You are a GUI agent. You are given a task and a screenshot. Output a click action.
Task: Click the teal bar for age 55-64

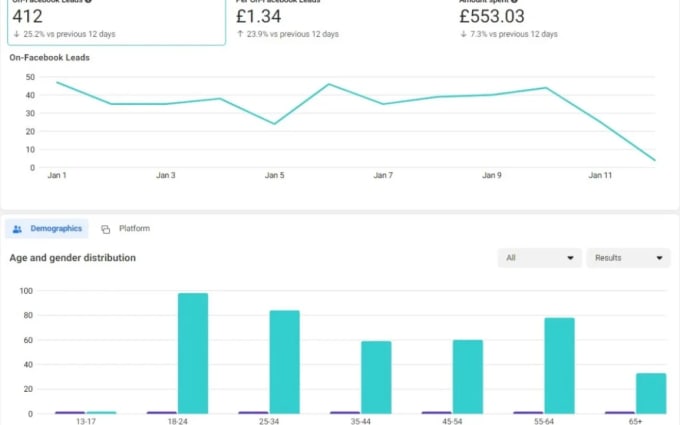pos(559,365)
